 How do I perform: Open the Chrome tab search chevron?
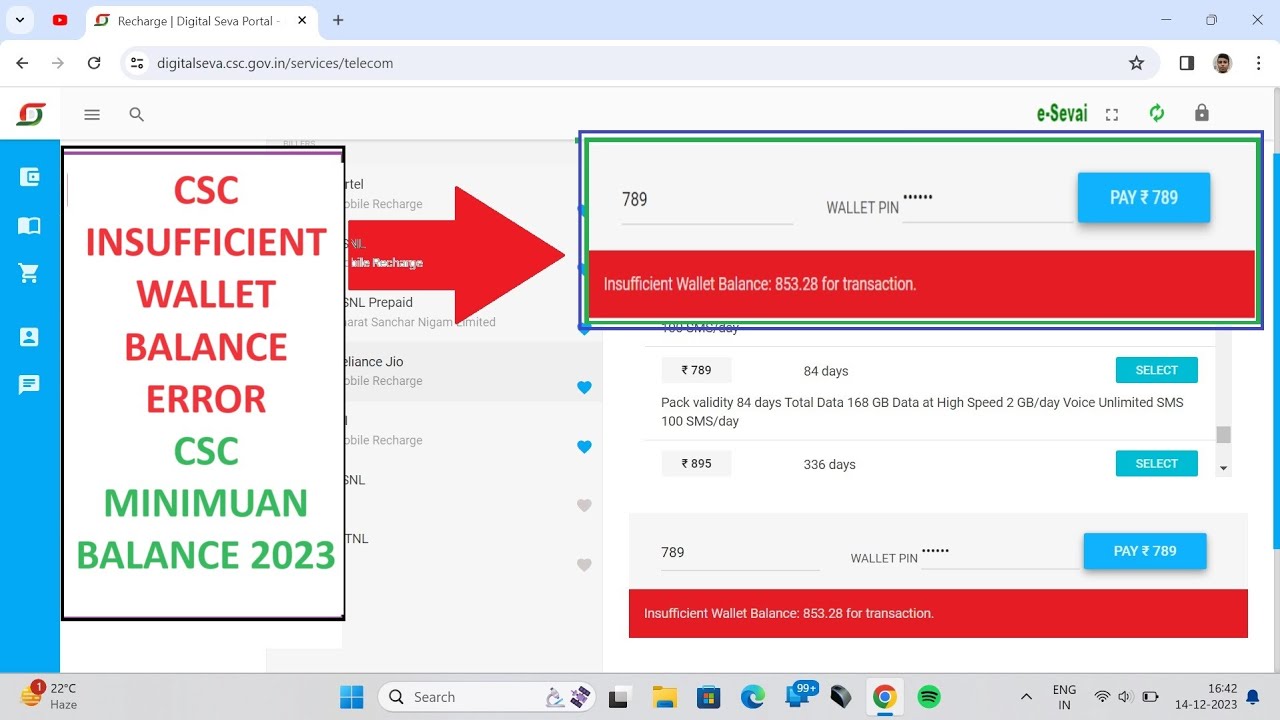(x=20, y=20)
